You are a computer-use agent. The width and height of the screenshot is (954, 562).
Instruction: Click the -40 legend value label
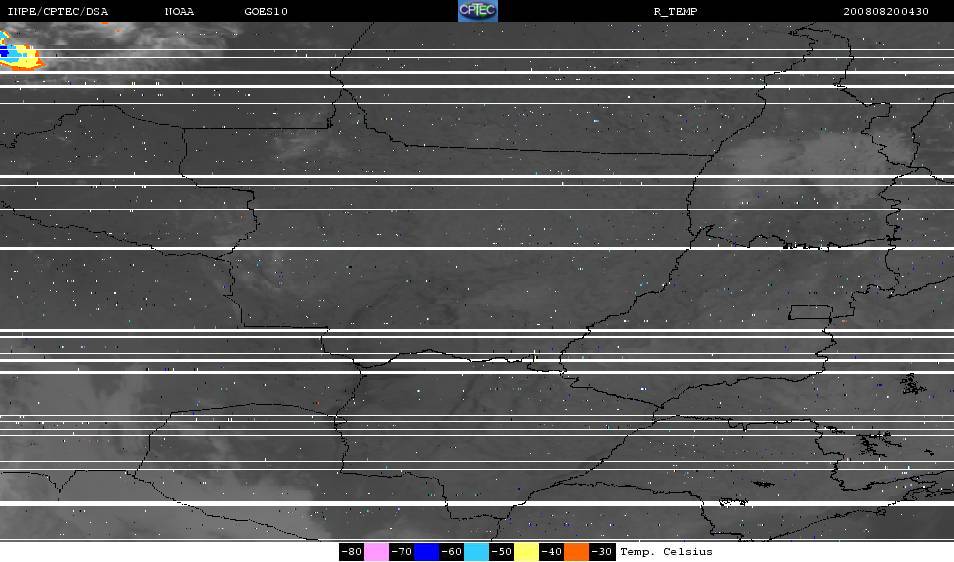click(x=551, y=552)
